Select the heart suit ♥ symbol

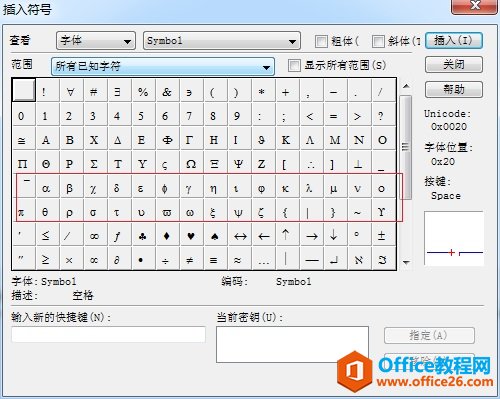click(191, 236)
